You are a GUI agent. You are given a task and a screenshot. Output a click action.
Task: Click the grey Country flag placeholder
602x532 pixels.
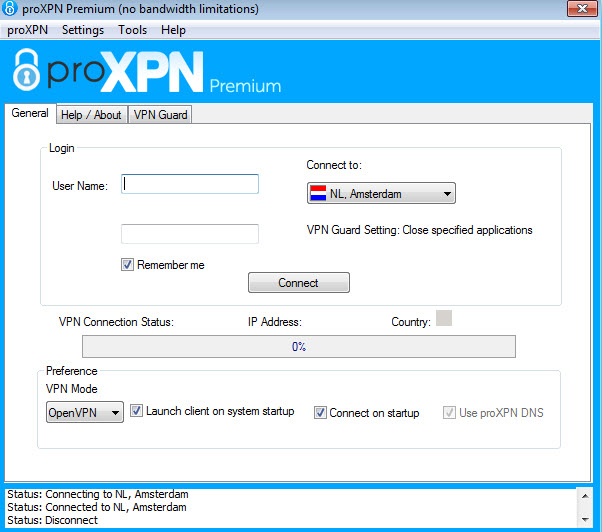click(x=444, y=318)
